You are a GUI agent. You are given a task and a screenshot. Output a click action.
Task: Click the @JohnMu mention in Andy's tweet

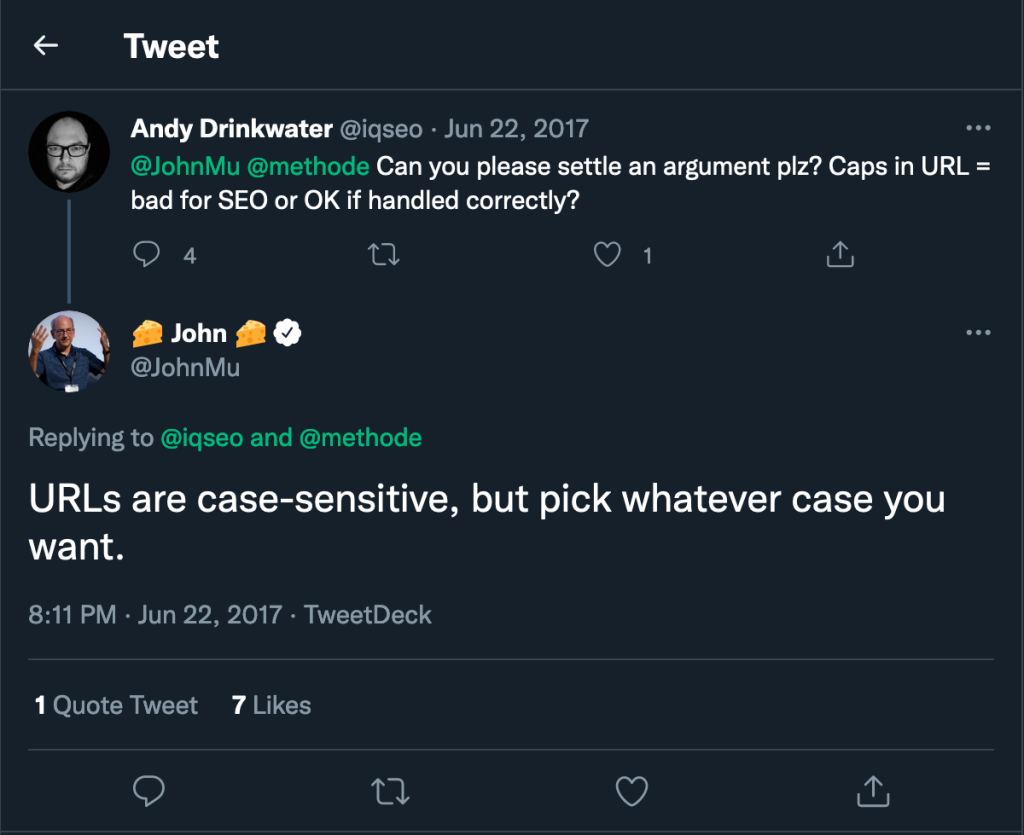pos(185,166)
